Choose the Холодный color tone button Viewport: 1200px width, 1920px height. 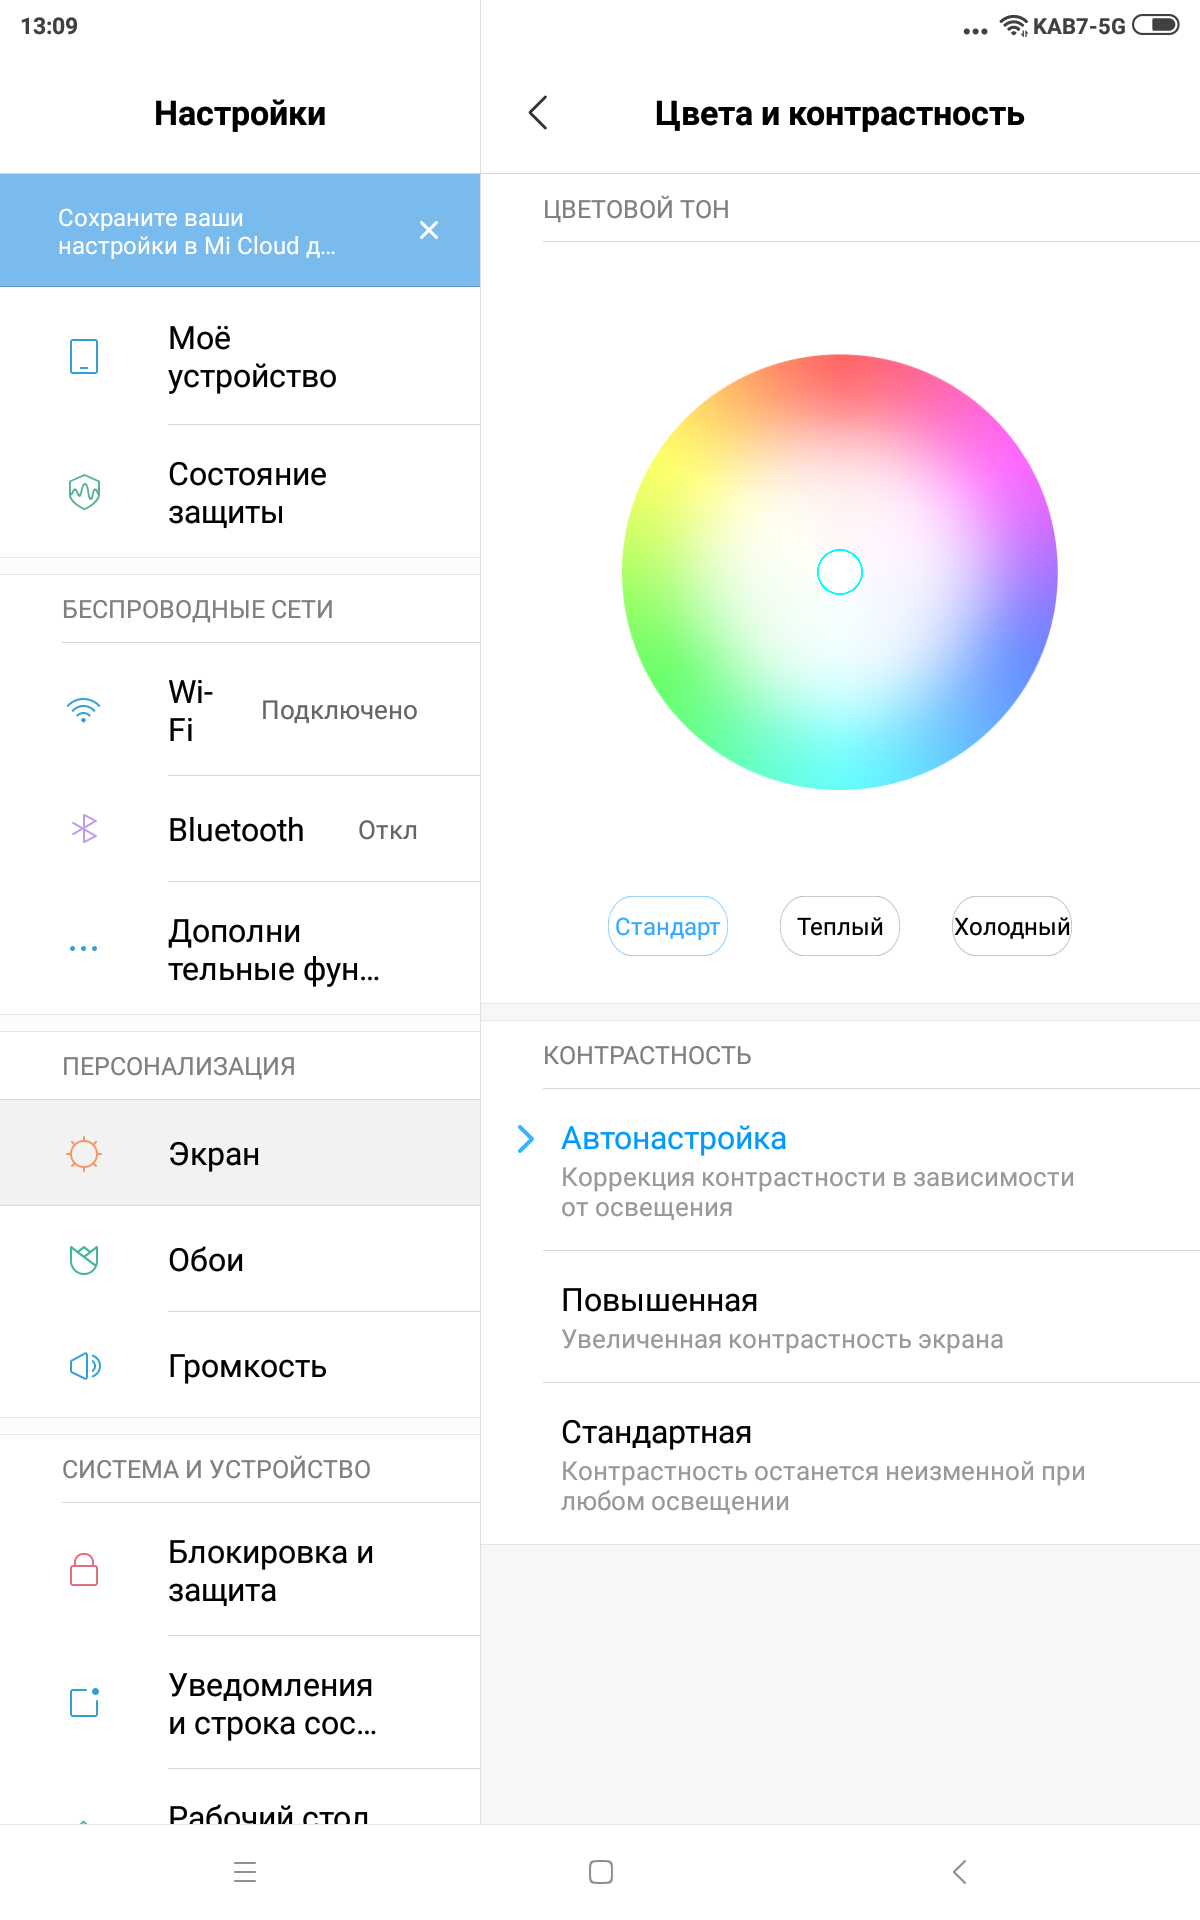tap(1011, 927)
